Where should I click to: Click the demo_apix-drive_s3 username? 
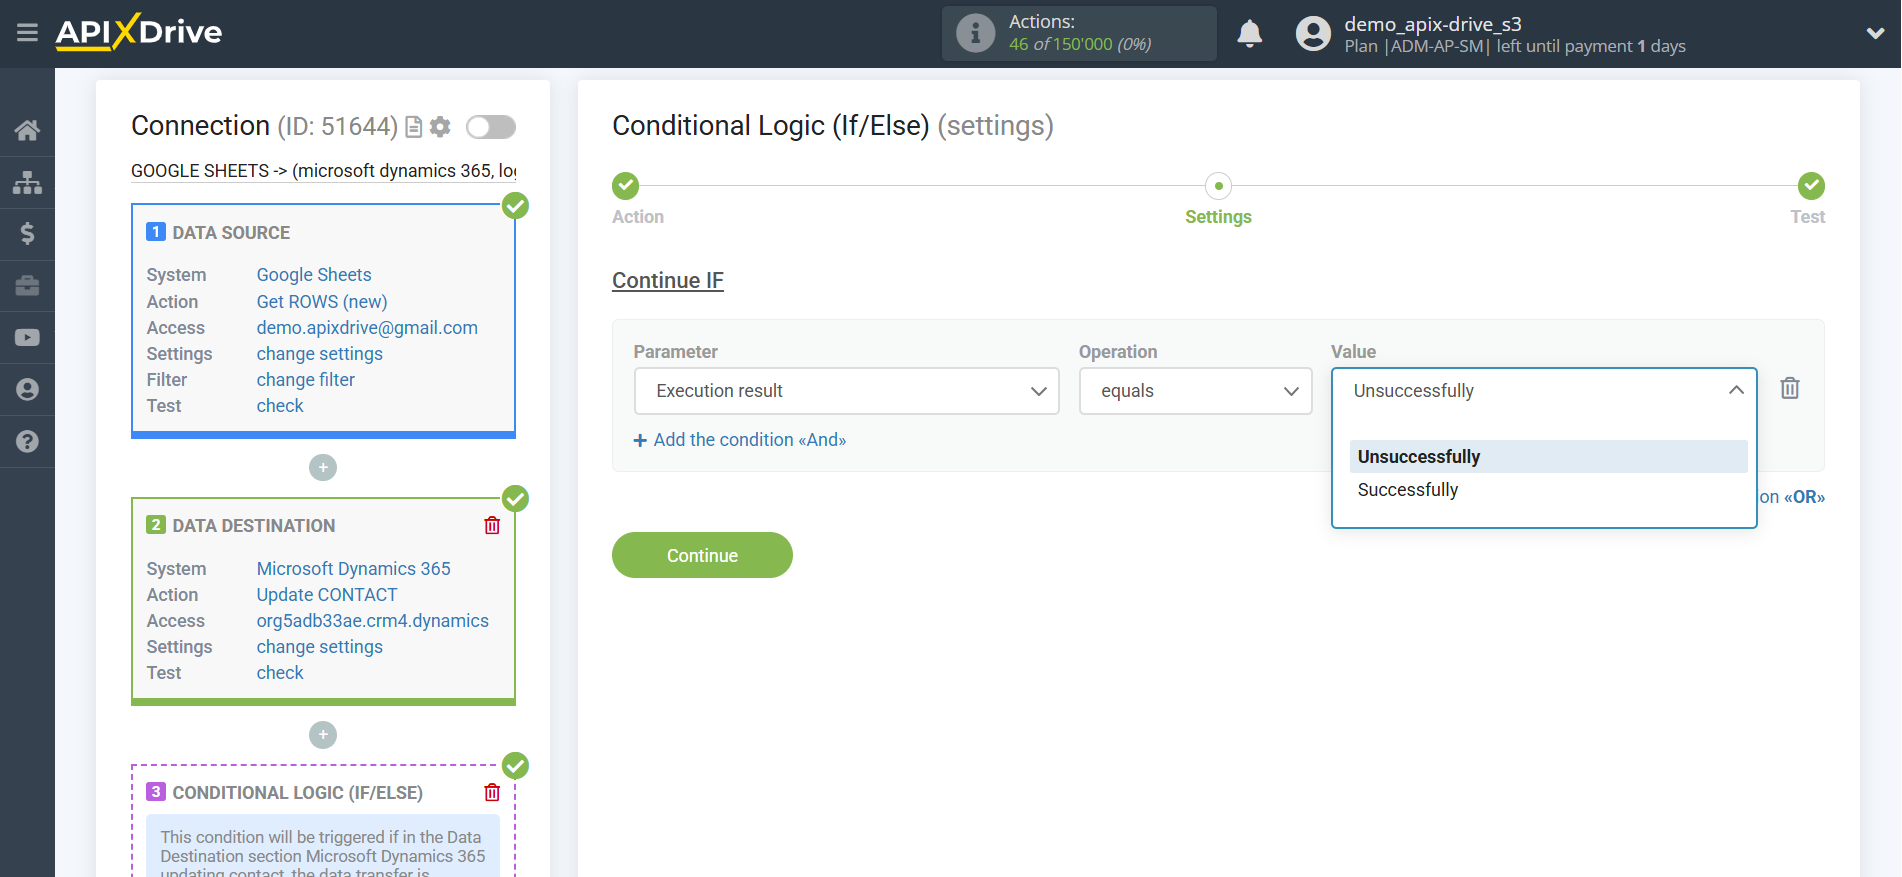[1432, 24]
